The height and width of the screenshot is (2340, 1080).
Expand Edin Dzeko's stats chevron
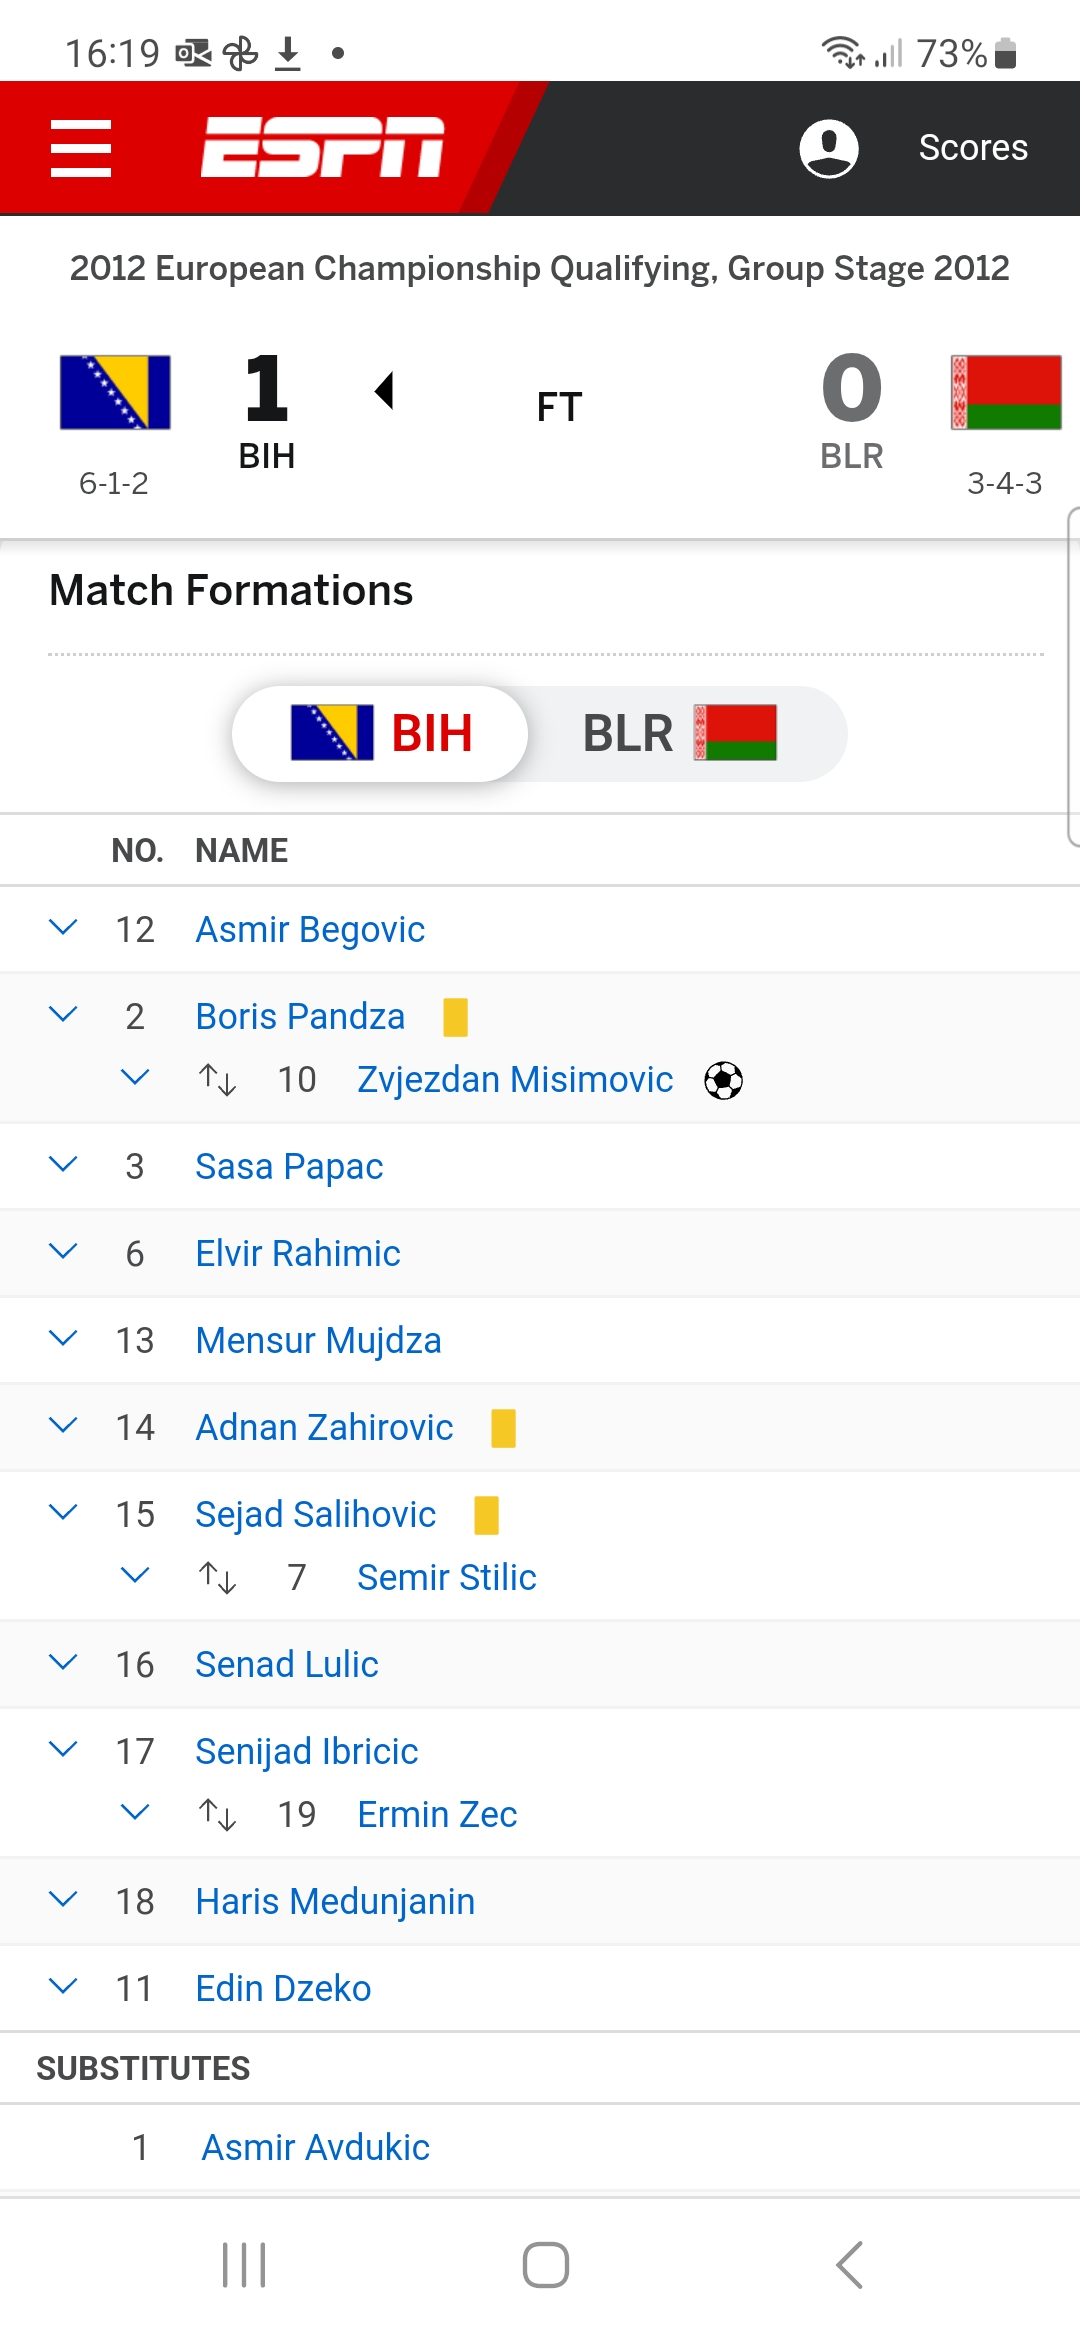click(x=63, y=1988)
